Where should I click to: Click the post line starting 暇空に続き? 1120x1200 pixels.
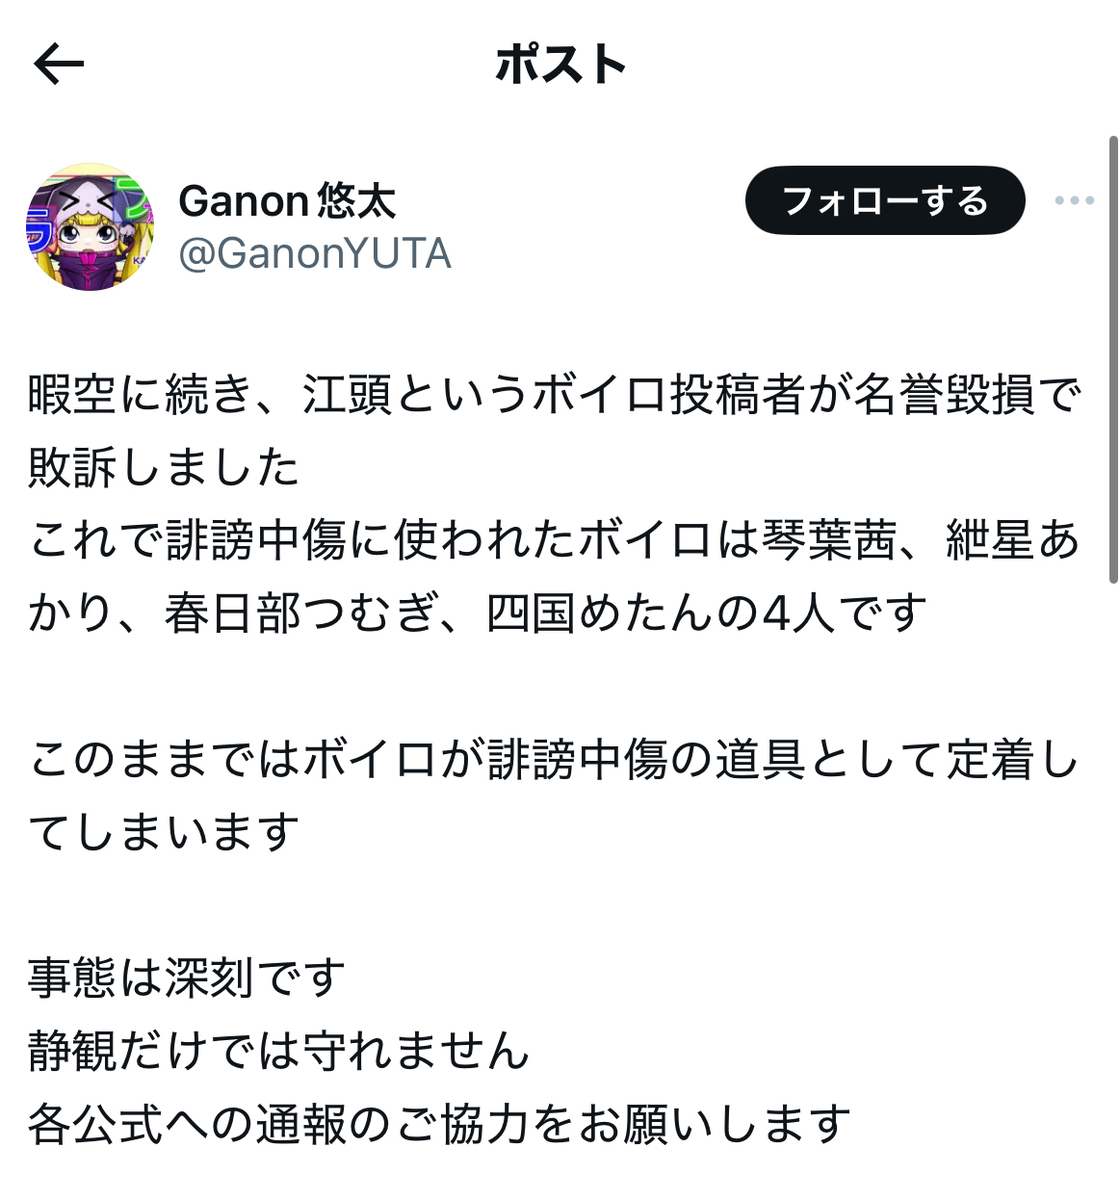click(x=555, y=396)
